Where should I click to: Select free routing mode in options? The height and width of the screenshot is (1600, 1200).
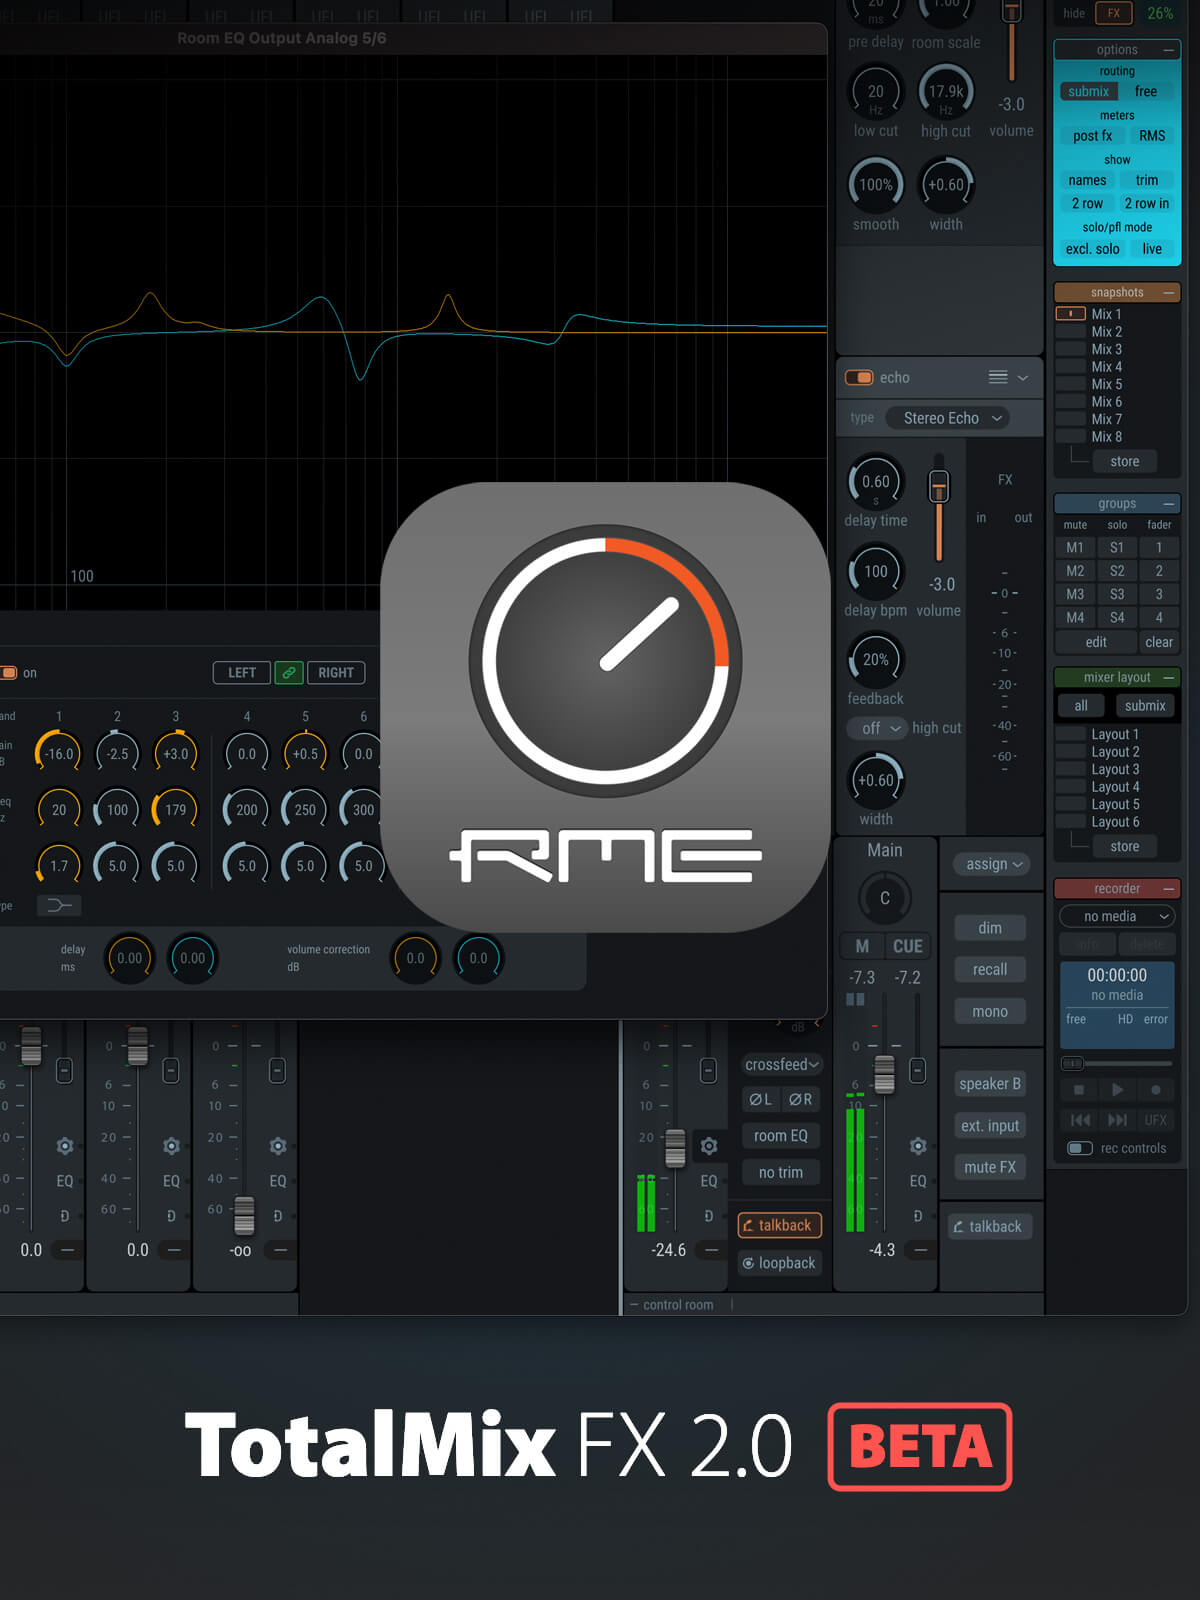1146,91
